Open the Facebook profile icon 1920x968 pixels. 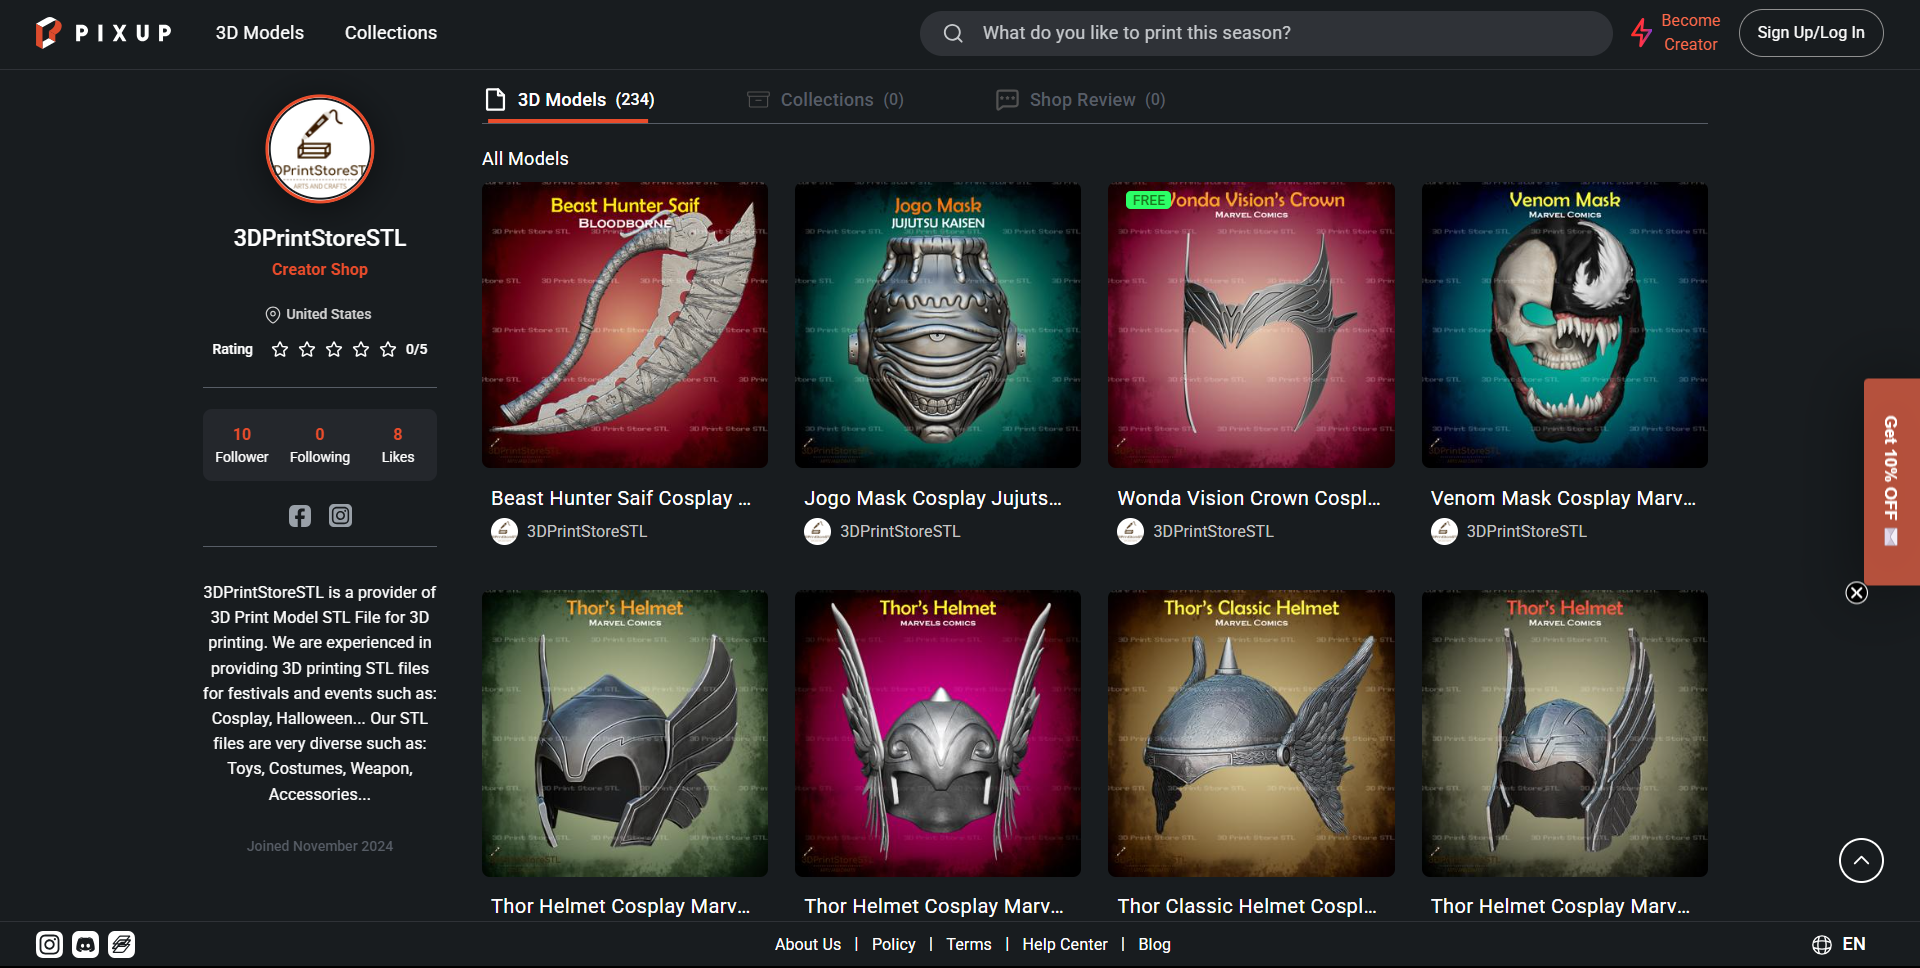(300, 516)
